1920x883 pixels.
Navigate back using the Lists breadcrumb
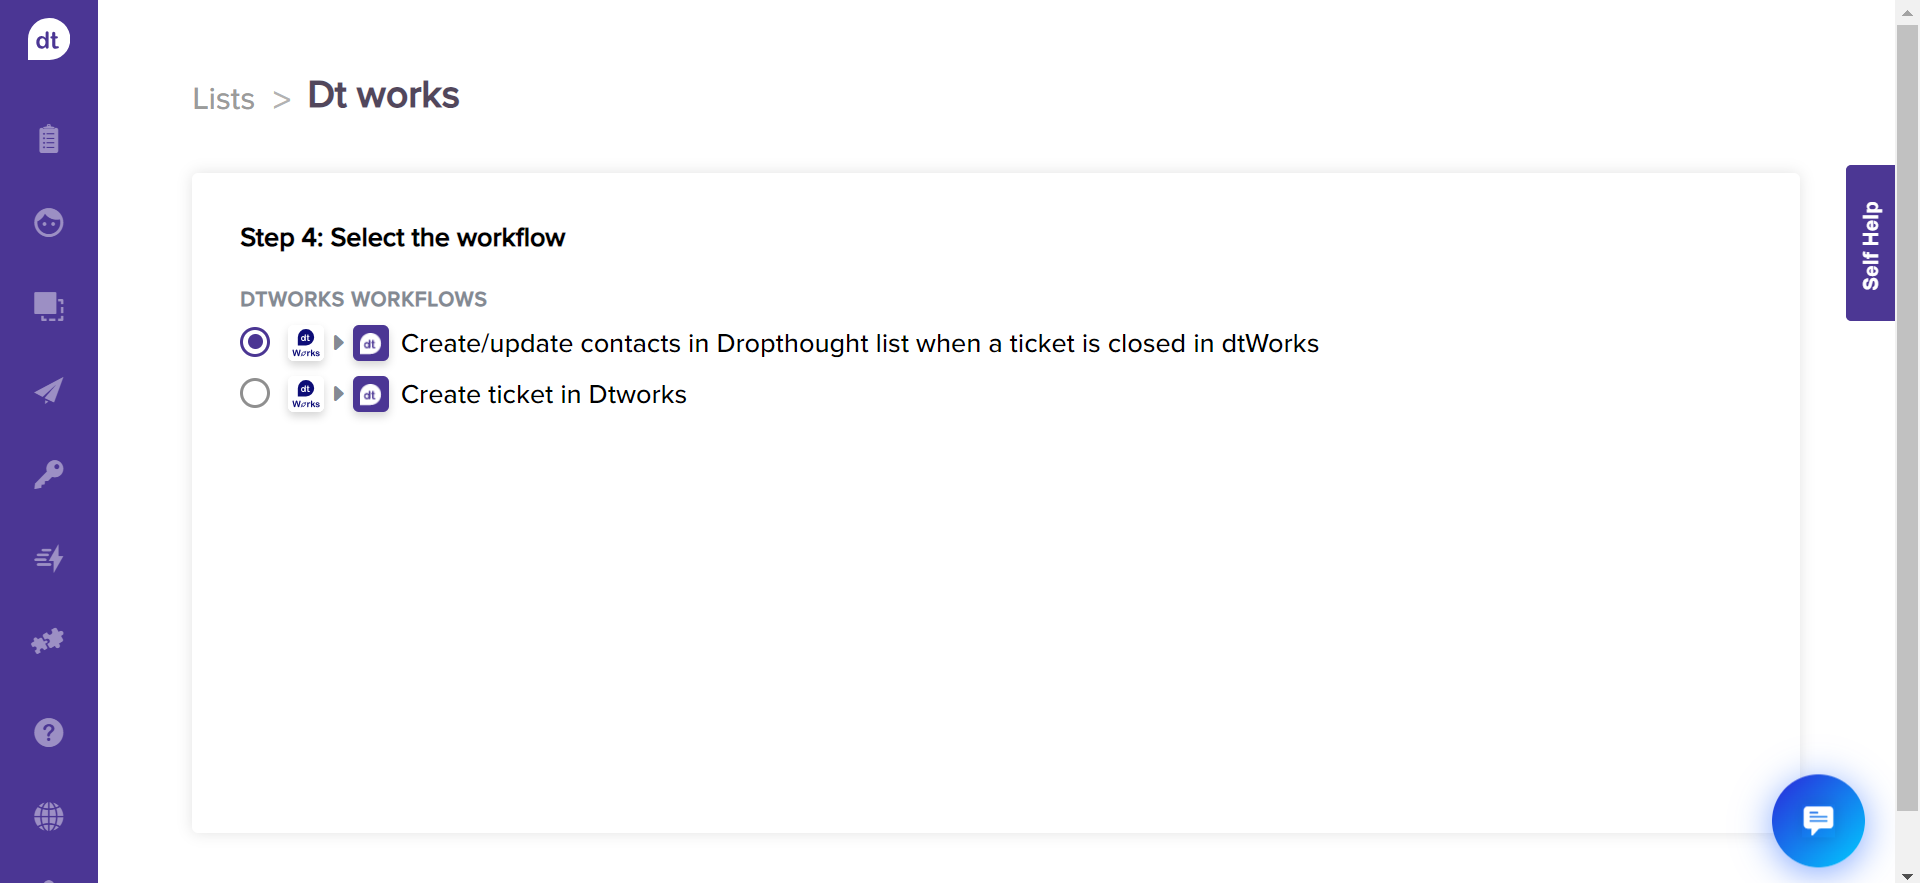pyautogui.click(x=223, y=99)
